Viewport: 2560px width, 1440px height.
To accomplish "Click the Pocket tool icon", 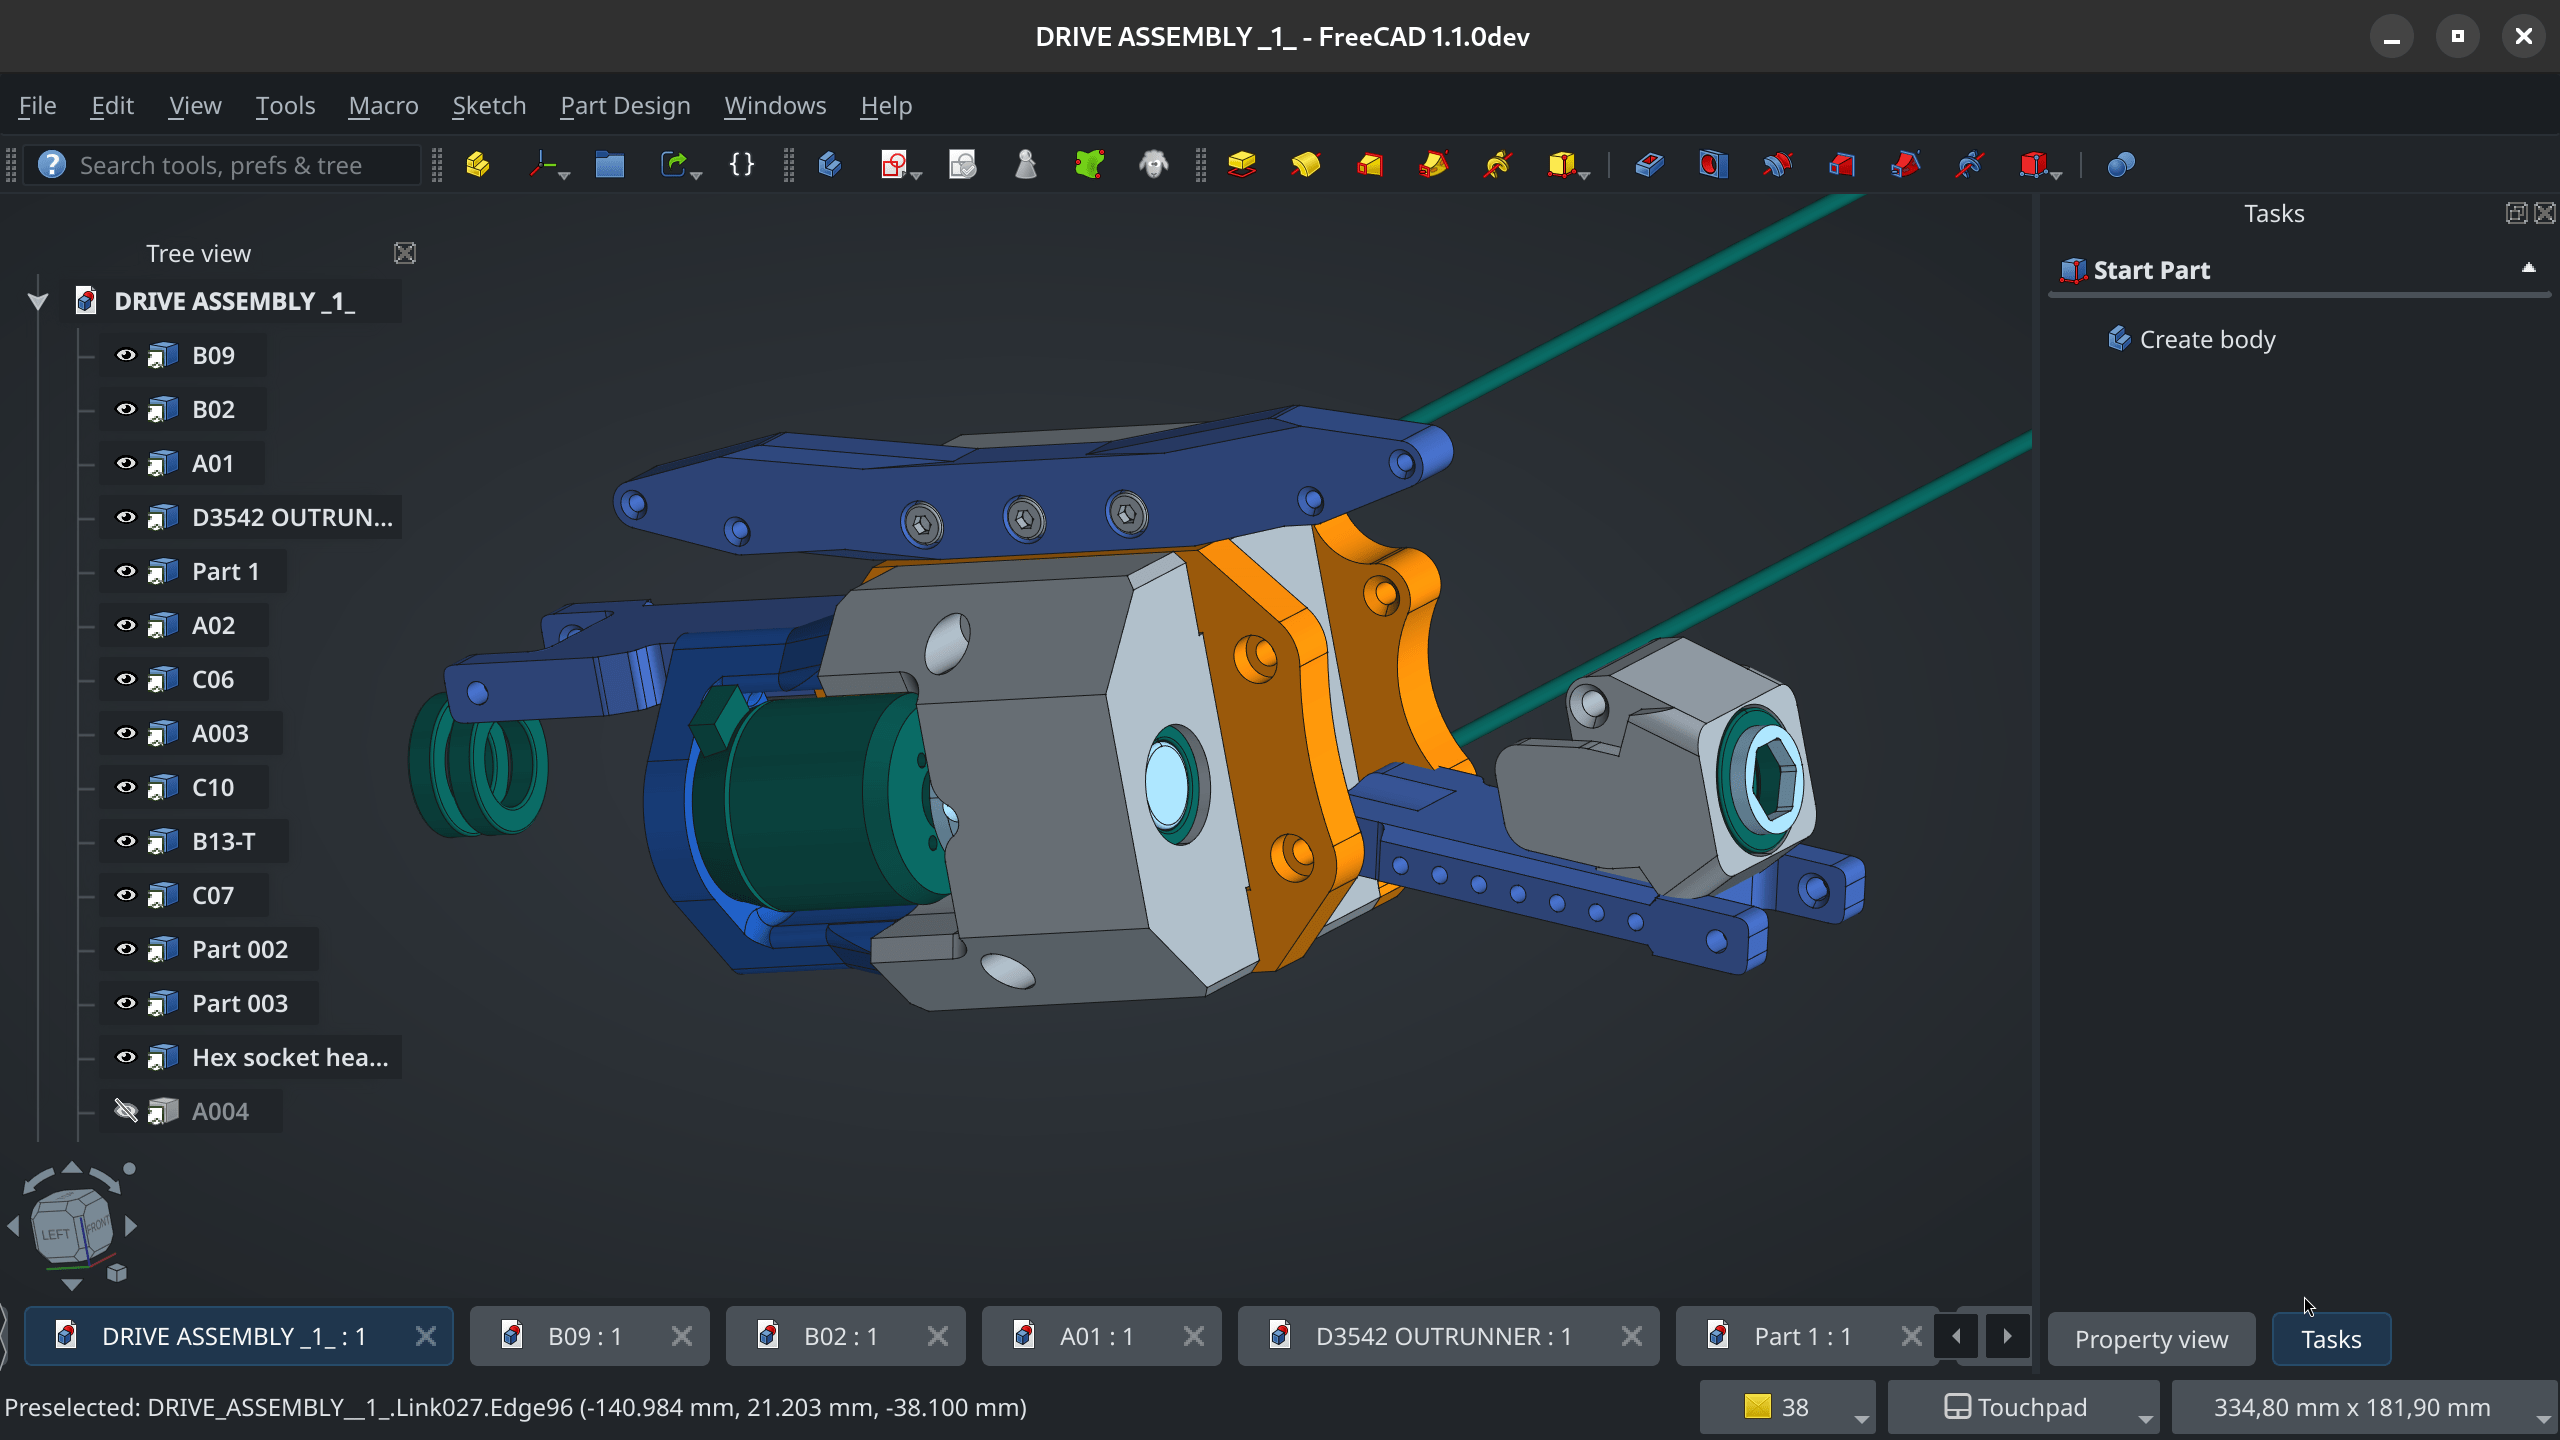I will 1649,164.
